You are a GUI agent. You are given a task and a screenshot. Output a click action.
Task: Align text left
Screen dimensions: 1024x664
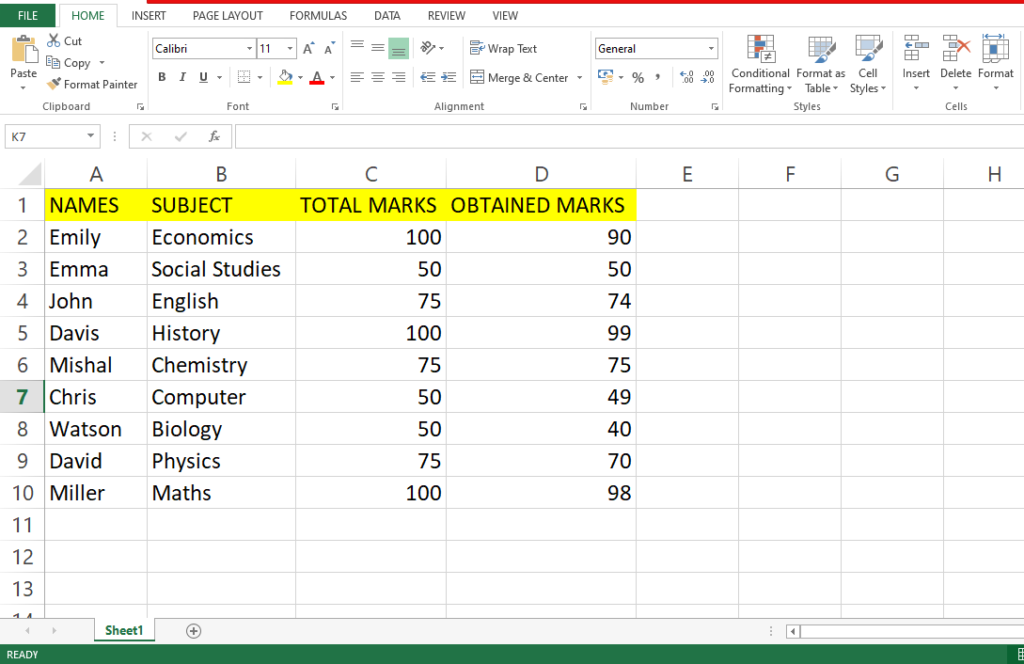point(357,77)
